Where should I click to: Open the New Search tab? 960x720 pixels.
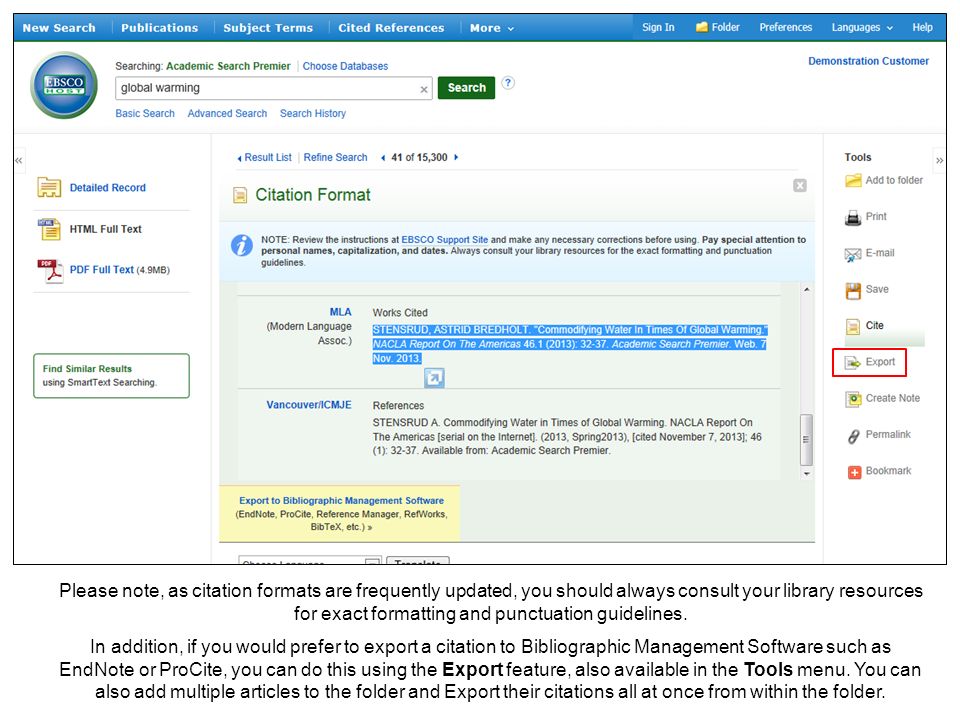click(59, 28)
